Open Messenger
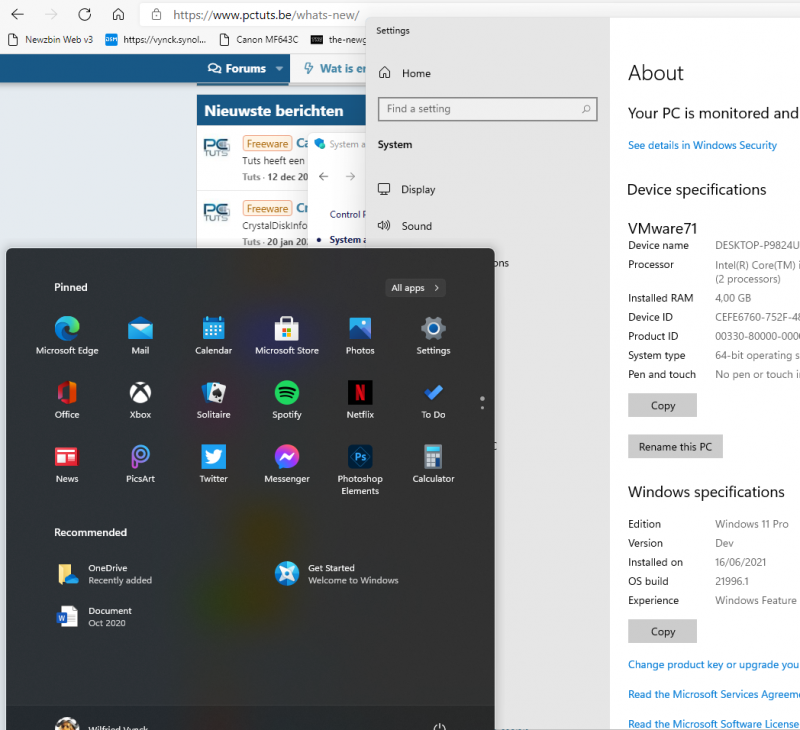Viewport: 800px width, 730px height. (287, 464)
